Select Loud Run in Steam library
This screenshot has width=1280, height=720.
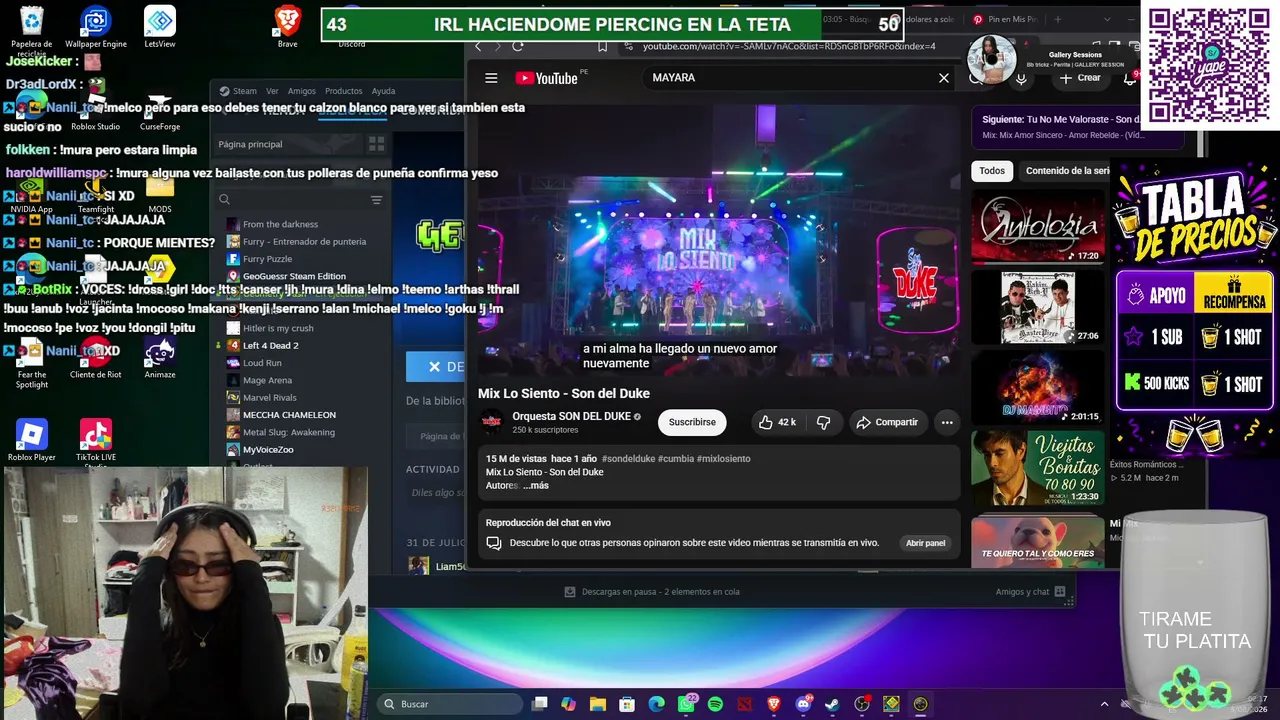262,363
